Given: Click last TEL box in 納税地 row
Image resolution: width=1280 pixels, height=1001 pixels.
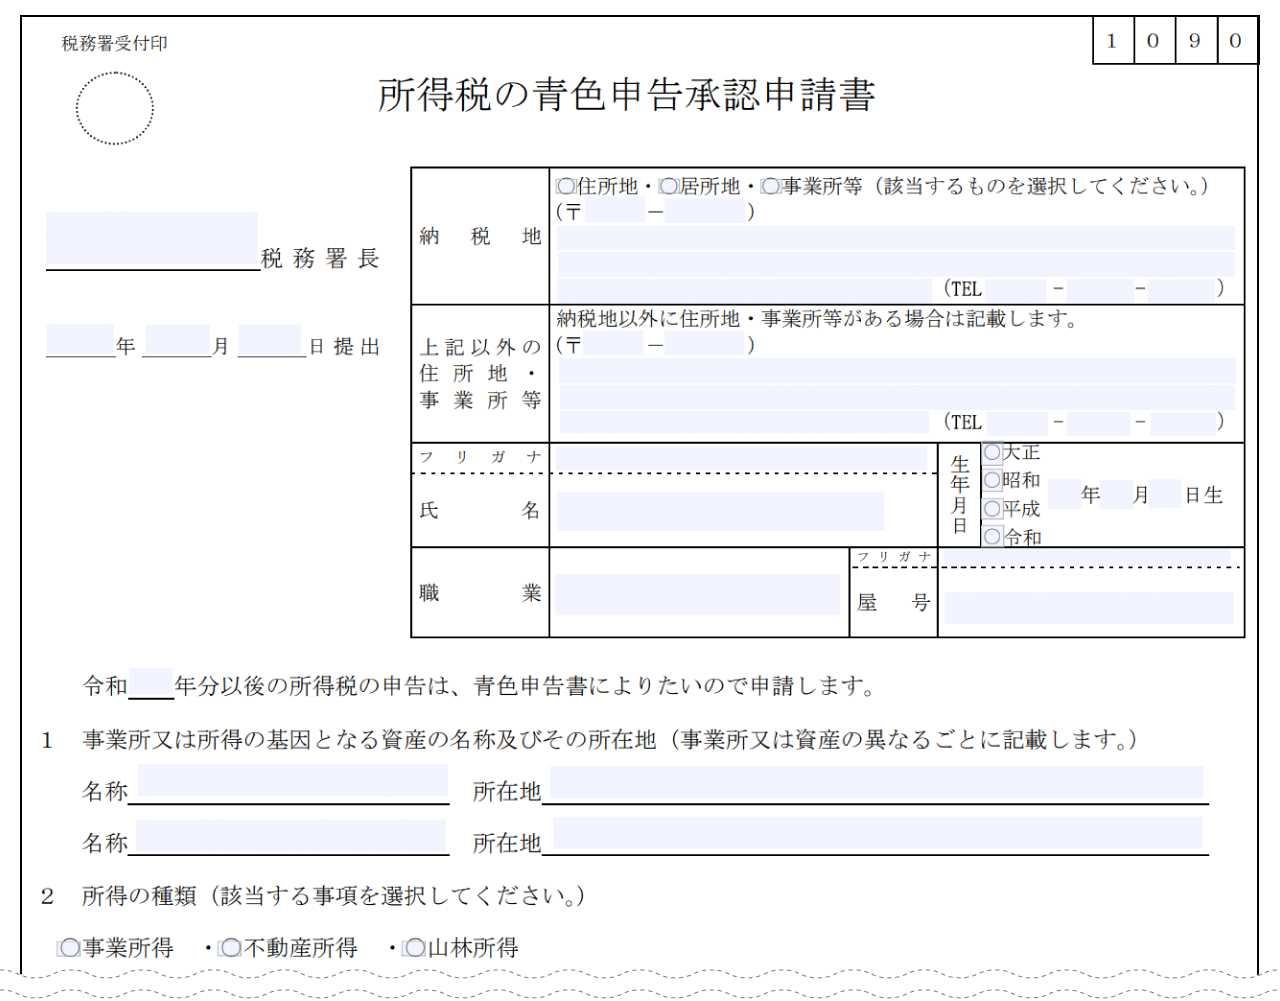Looking at the screenshot, I should 1181,289.
